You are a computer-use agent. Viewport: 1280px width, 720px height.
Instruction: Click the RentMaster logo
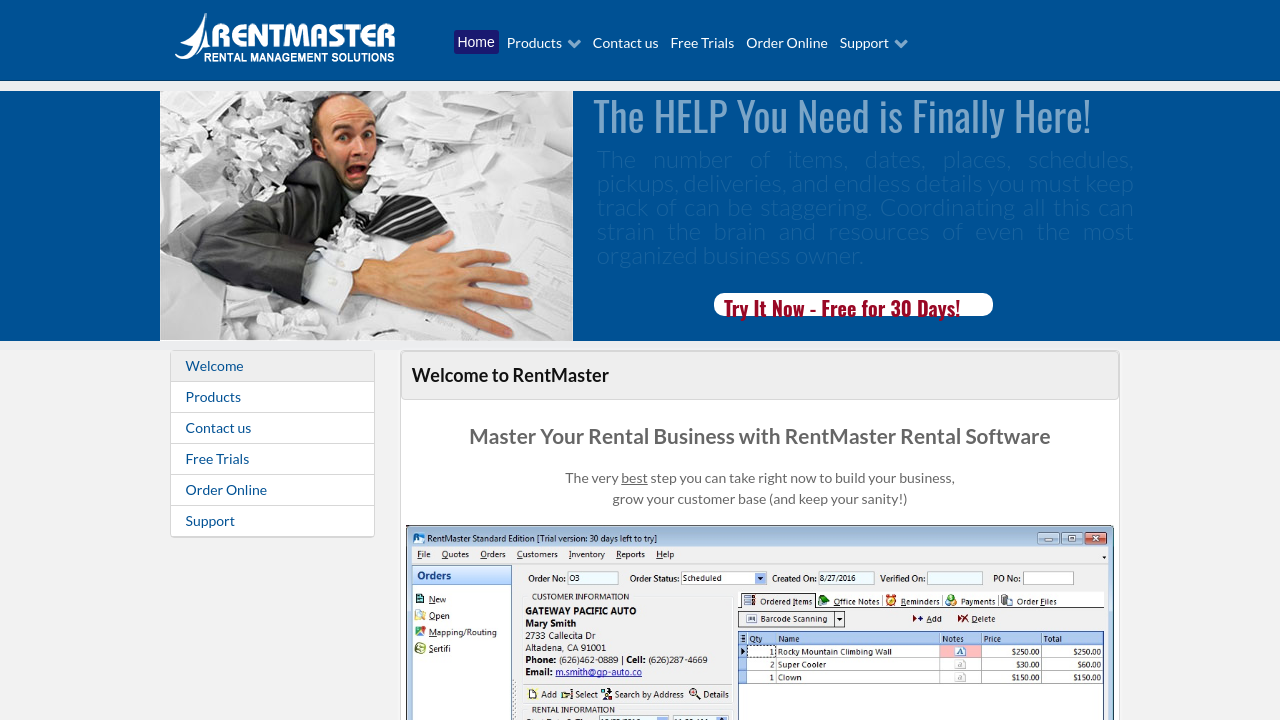285,39
